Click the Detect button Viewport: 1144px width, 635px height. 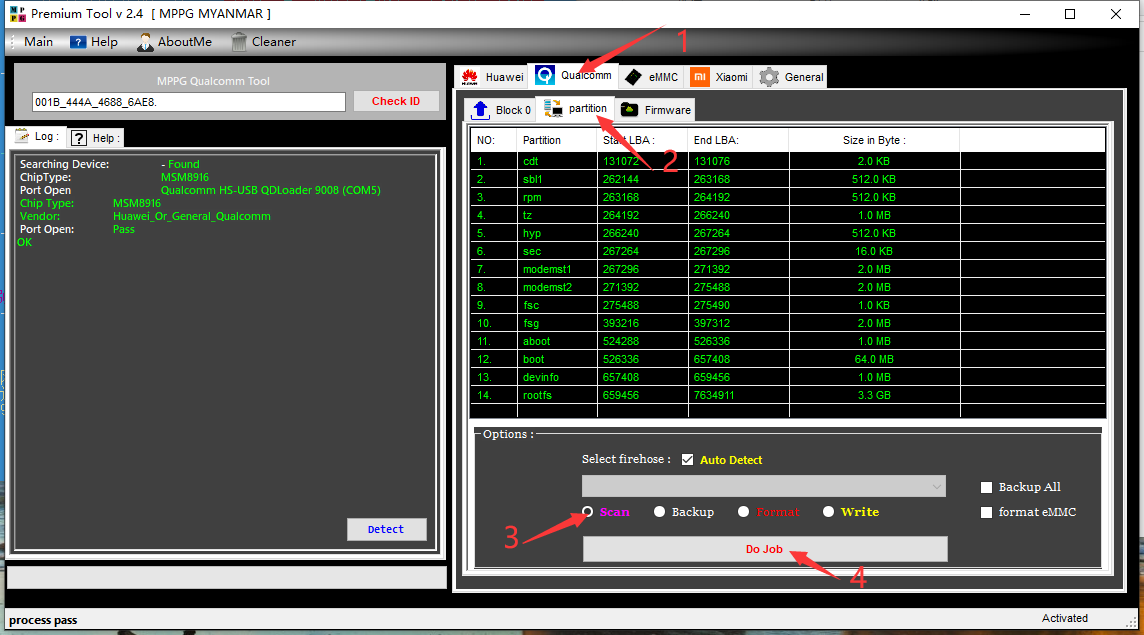pyautogui.click(x=386, y=529)
